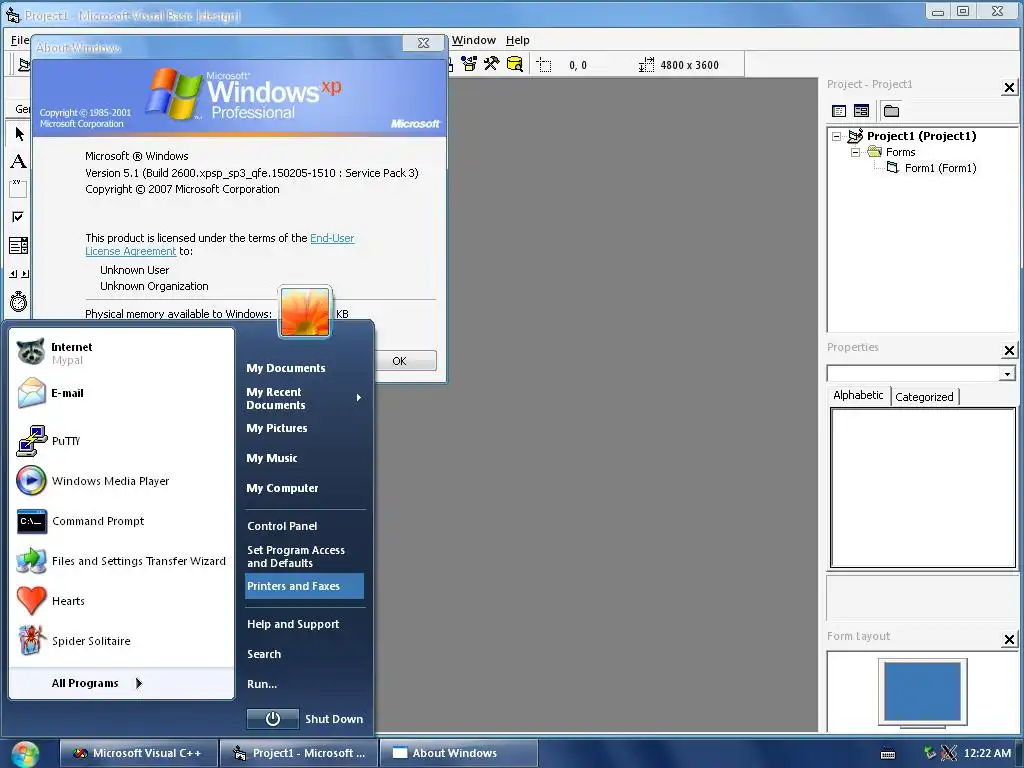Open Files and Settings Transfer Wizard
Viewport: 1024px width, 768px height.
click(122, 561)
